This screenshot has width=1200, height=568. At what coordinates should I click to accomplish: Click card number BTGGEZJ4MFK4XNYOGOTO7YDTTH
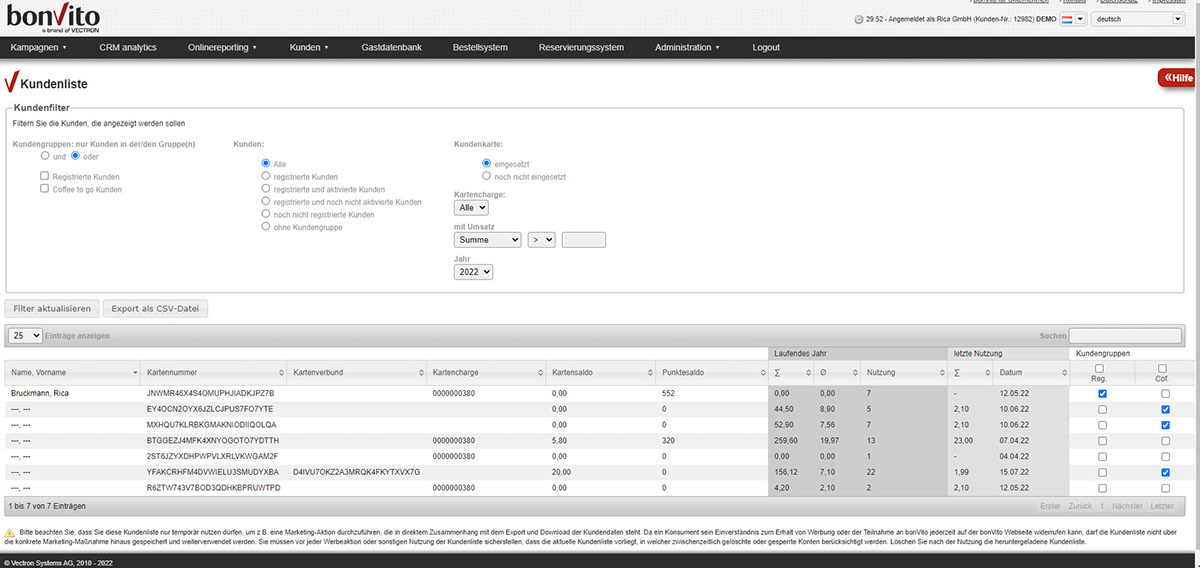click(x=213, y=440)
